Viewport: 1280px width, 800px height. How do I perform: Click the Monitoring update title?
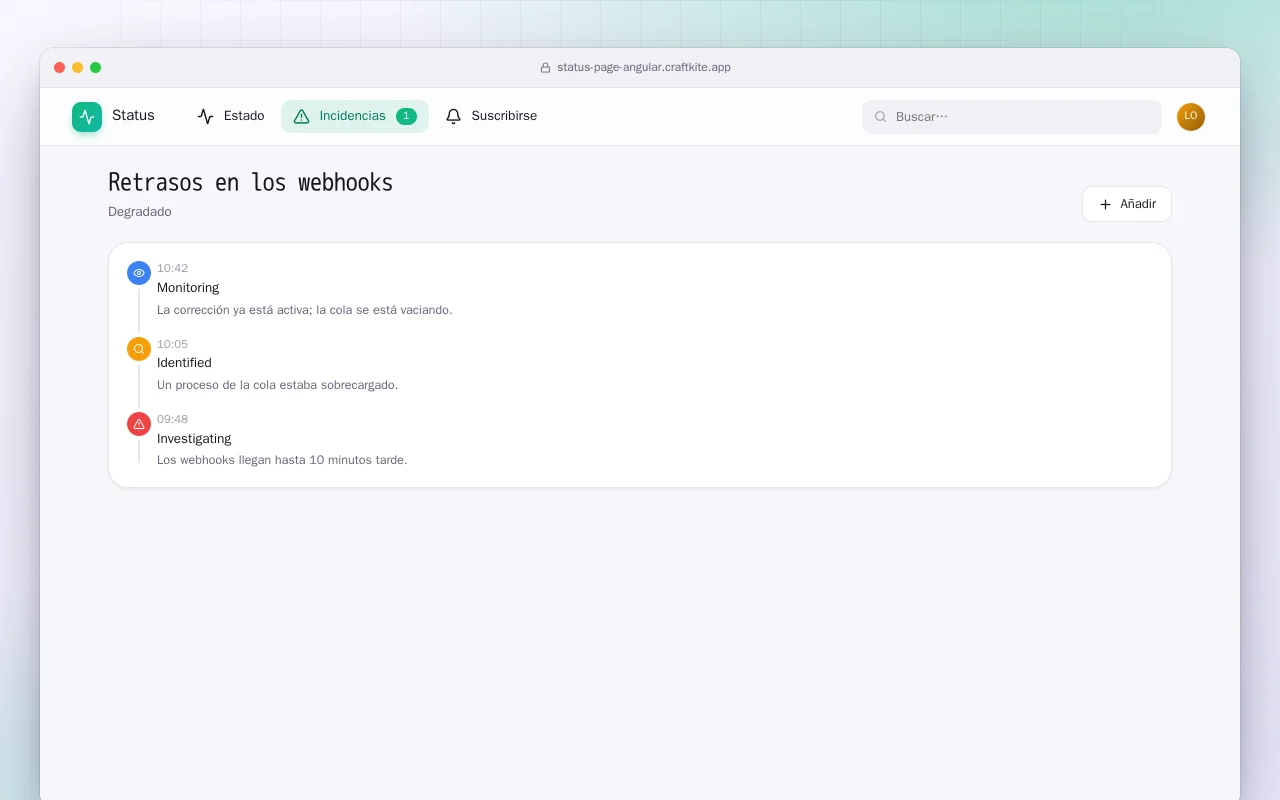coord(188,288)
